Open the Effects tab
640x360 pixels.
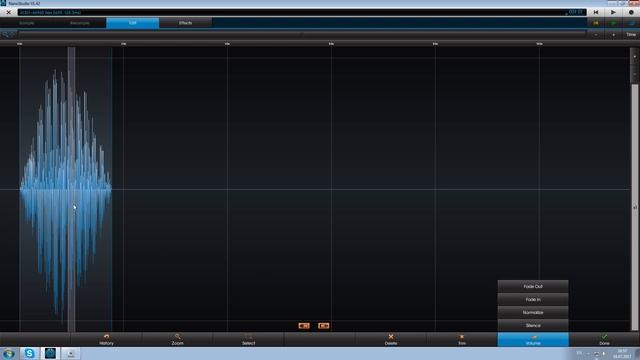click(x=185, y=23)
